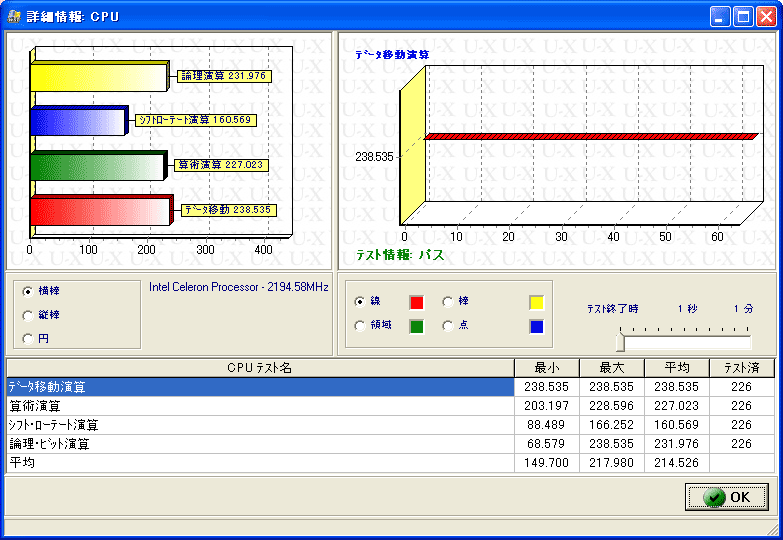Select the 算術演算 test row
The height and width of the screenshot is (540, 783).
pyautogui.click(x=259, y=406)
